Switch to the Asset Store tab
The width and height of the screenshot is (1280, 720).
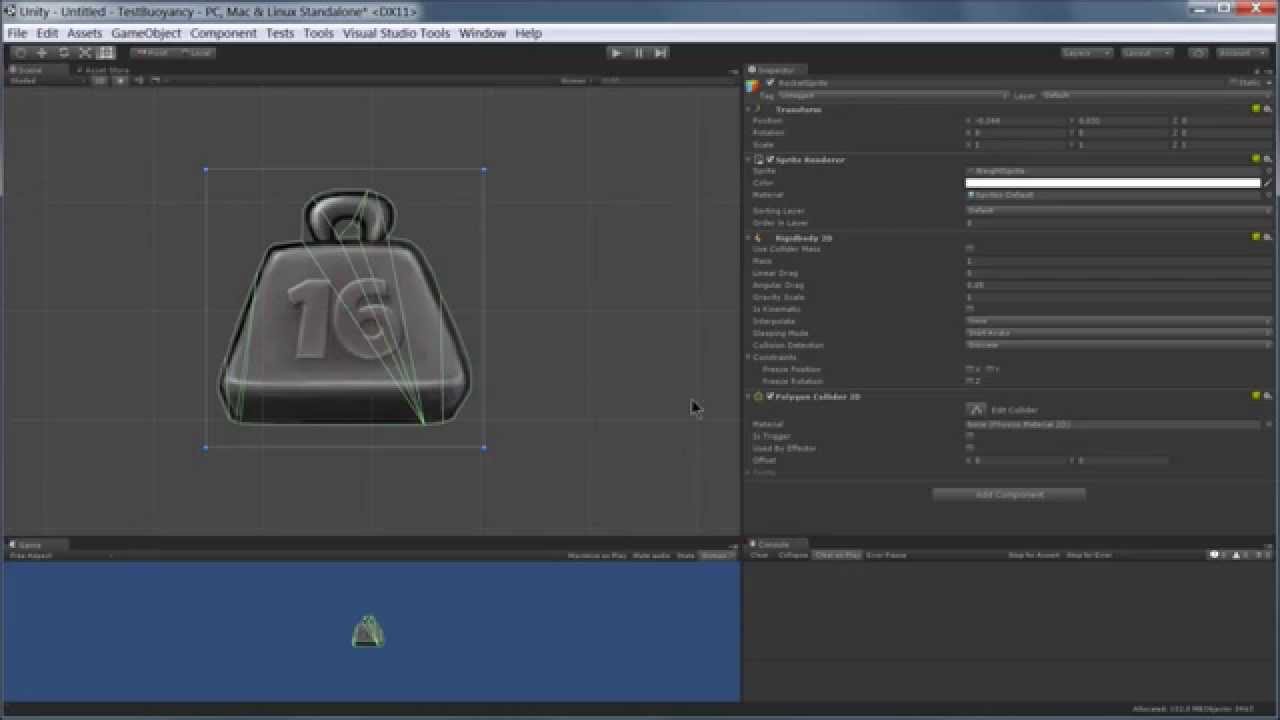(104, 70)
